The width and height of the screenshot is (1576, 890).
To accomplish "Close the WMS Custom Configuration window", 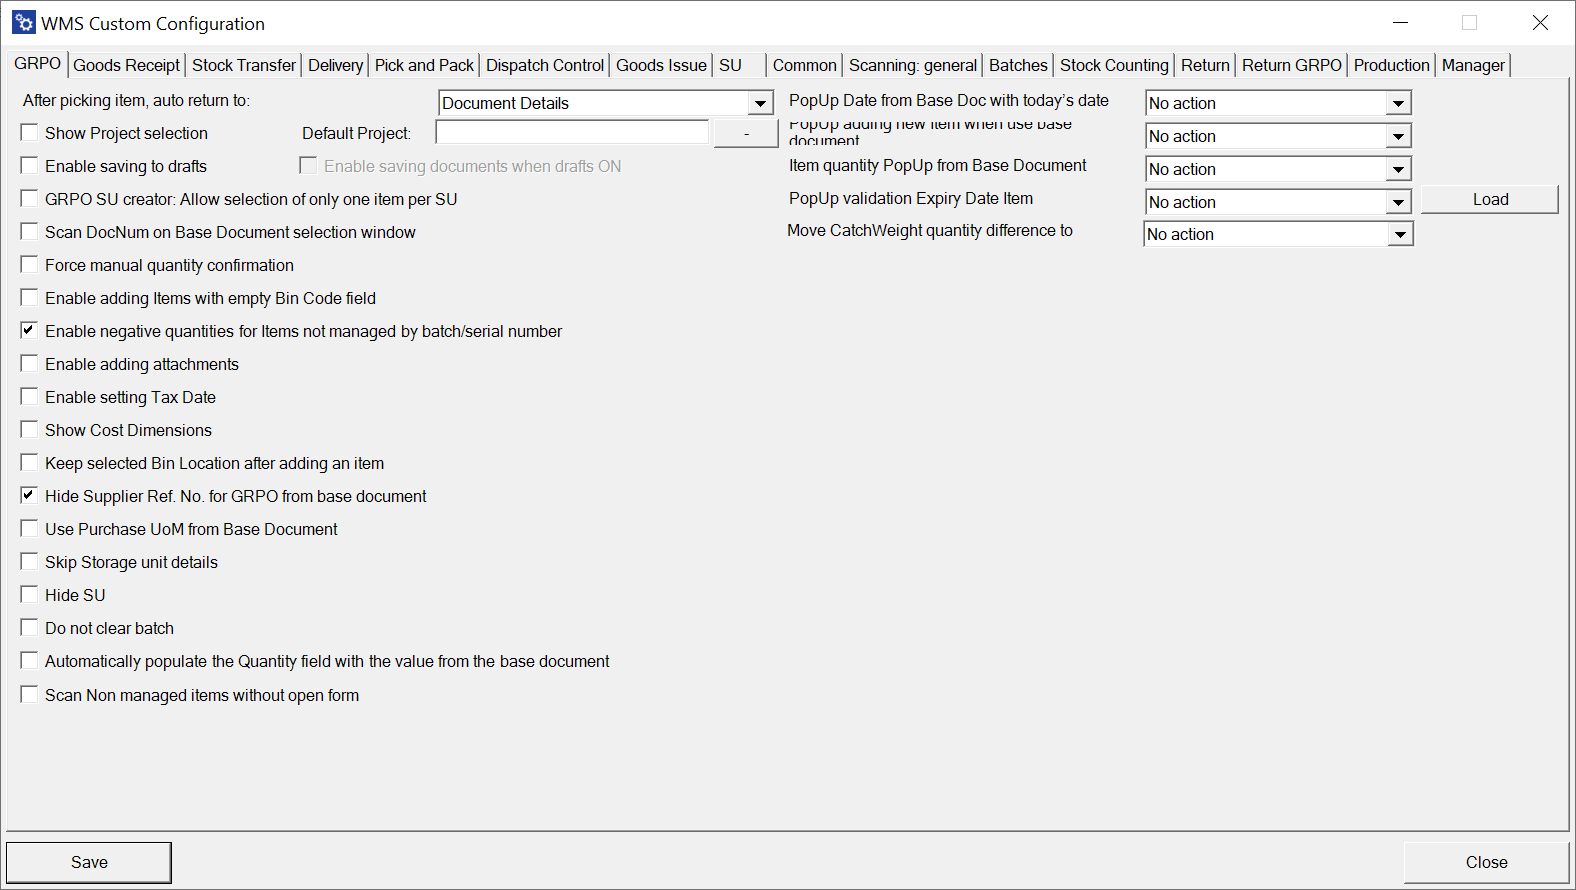I will coord(1540,23).
